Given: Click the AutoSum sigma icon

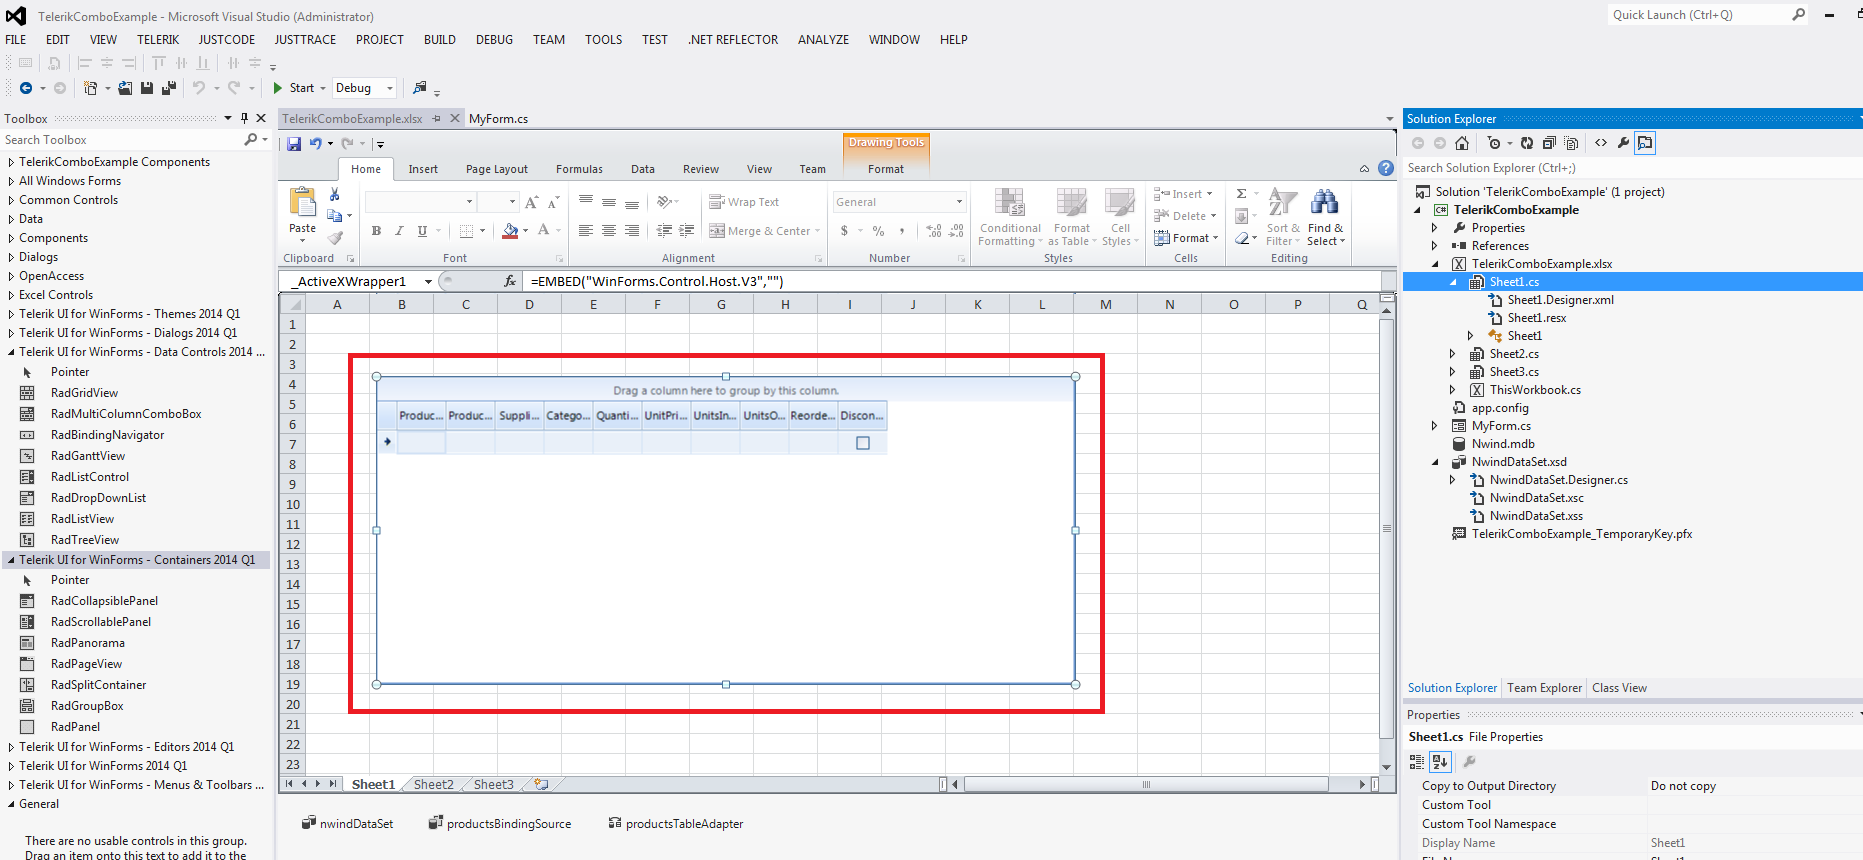Looking at the screenshot, I should (1242, 194).
